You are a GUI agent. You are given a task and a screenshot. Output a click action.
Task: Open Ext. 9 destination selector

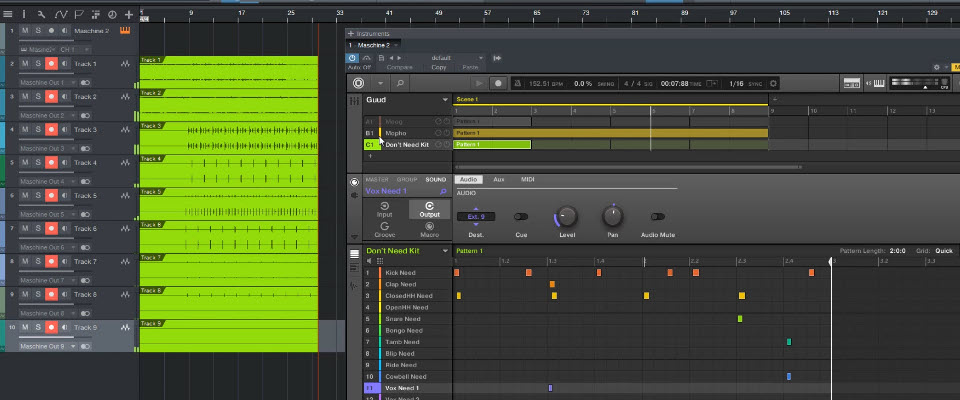point(476,217)
